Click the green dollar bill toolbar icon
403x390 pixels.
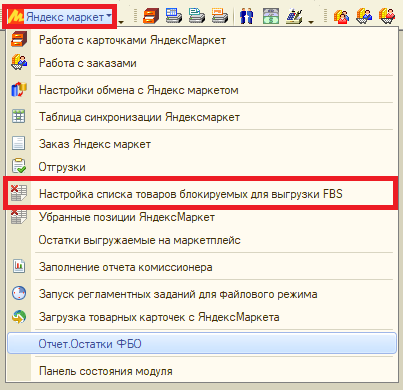271,16
